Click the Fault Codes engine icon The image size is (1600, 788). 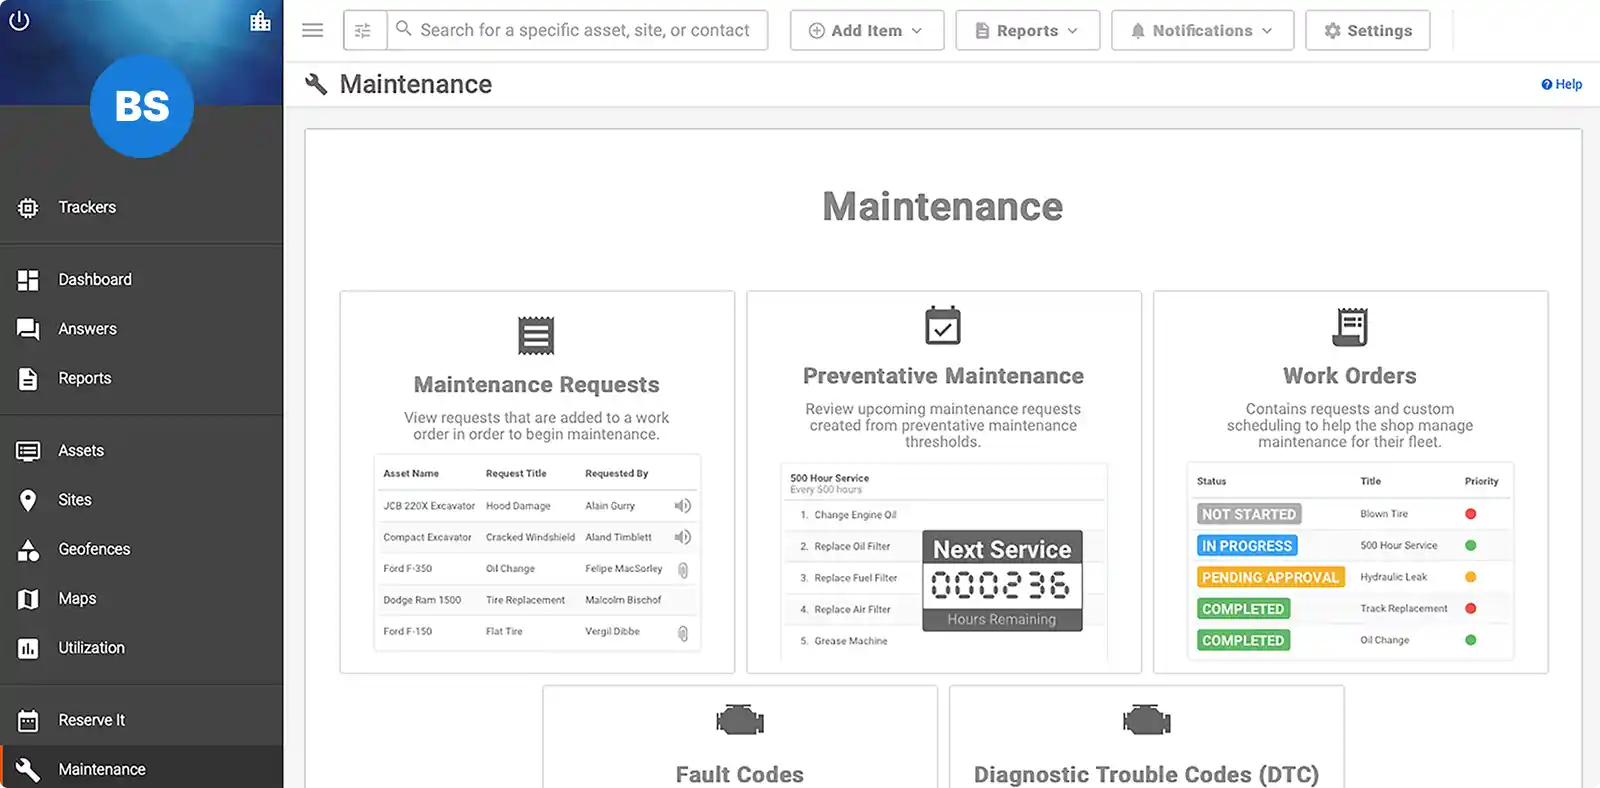(740, 720)
